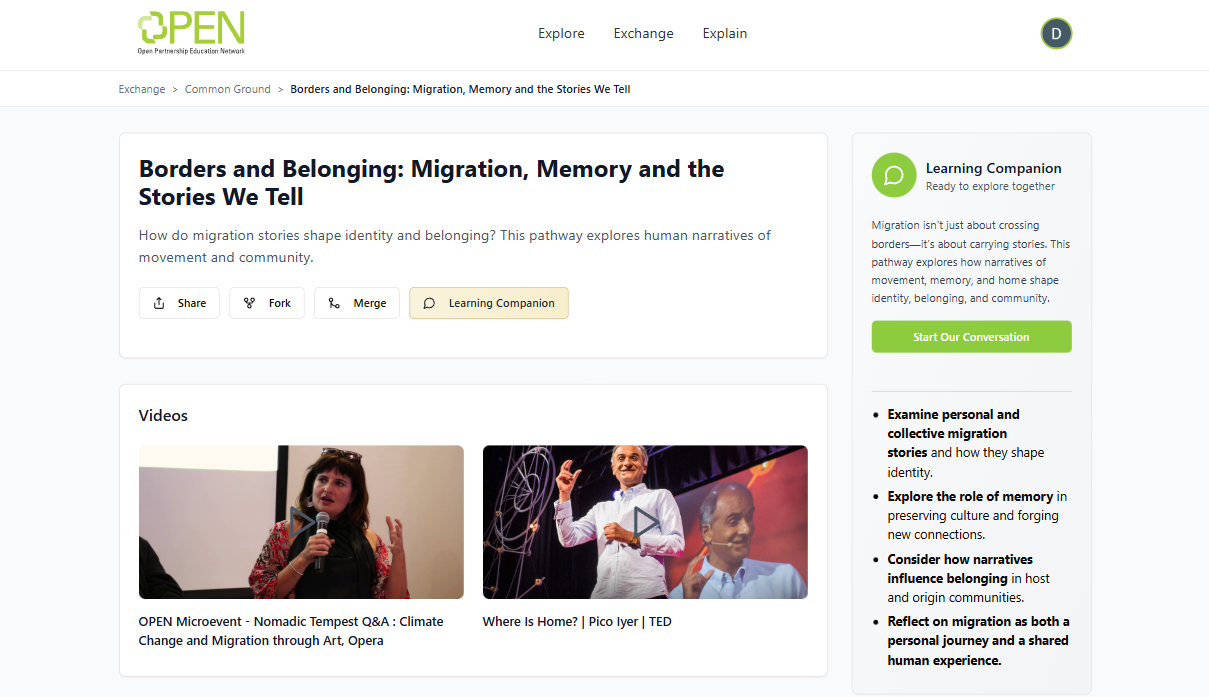Click the OPEN logo in the header
This screenshot has width=1209, height=697.
pyautogui.click(x=191, y=33)
